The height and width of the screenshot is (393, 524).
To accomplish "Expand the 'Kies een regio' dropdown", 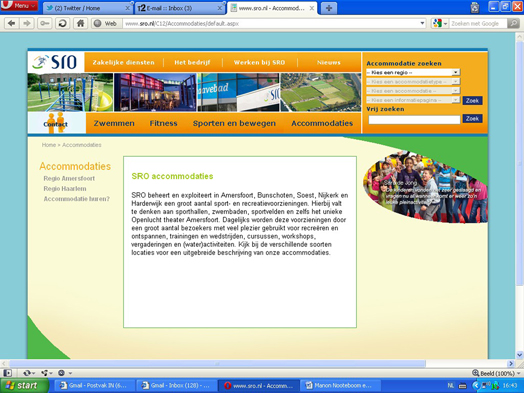I will (413, 72).
